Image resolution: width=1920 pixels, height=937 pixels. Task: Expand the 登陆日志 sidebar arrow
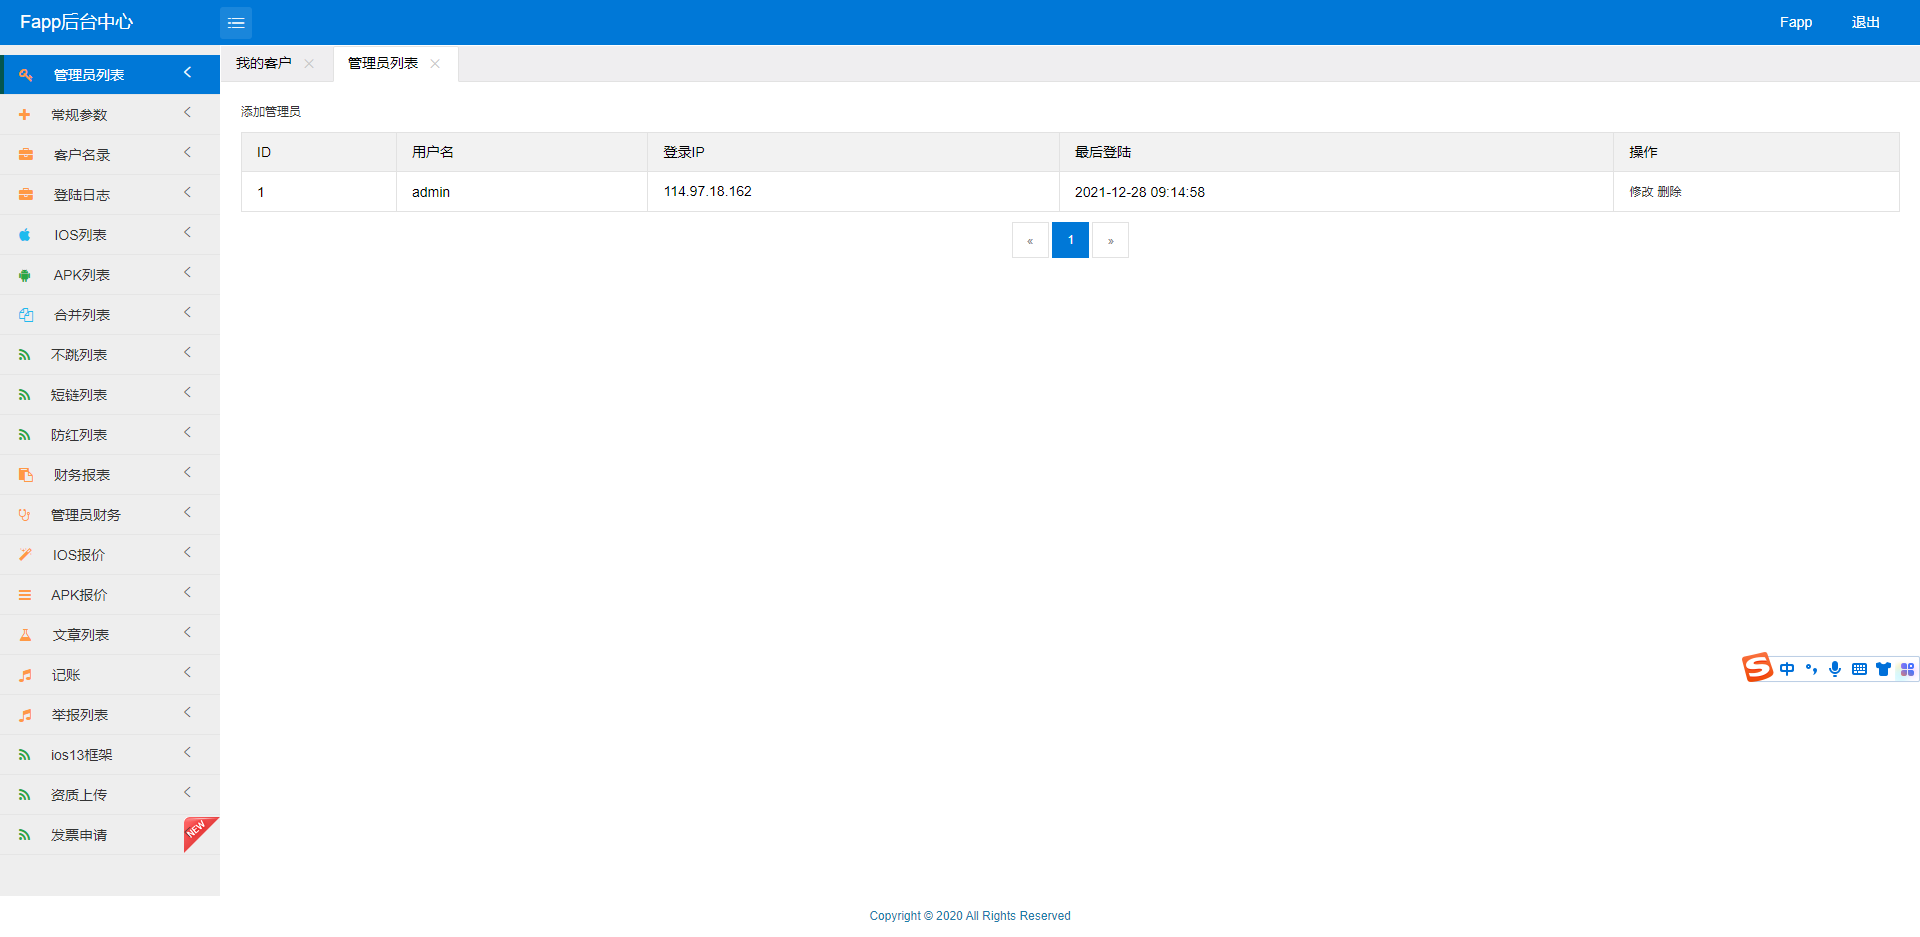coord(187,193)
